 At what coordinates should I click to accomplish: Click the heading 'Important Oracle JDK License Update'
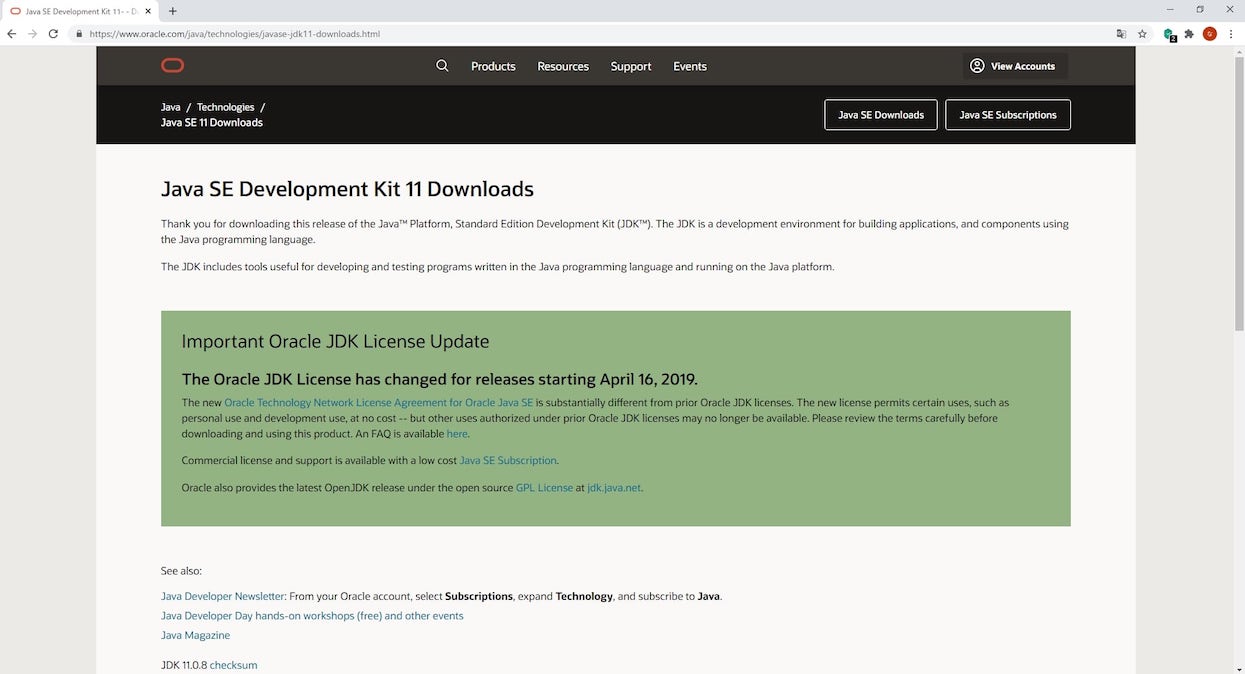[x=335, y=341]
